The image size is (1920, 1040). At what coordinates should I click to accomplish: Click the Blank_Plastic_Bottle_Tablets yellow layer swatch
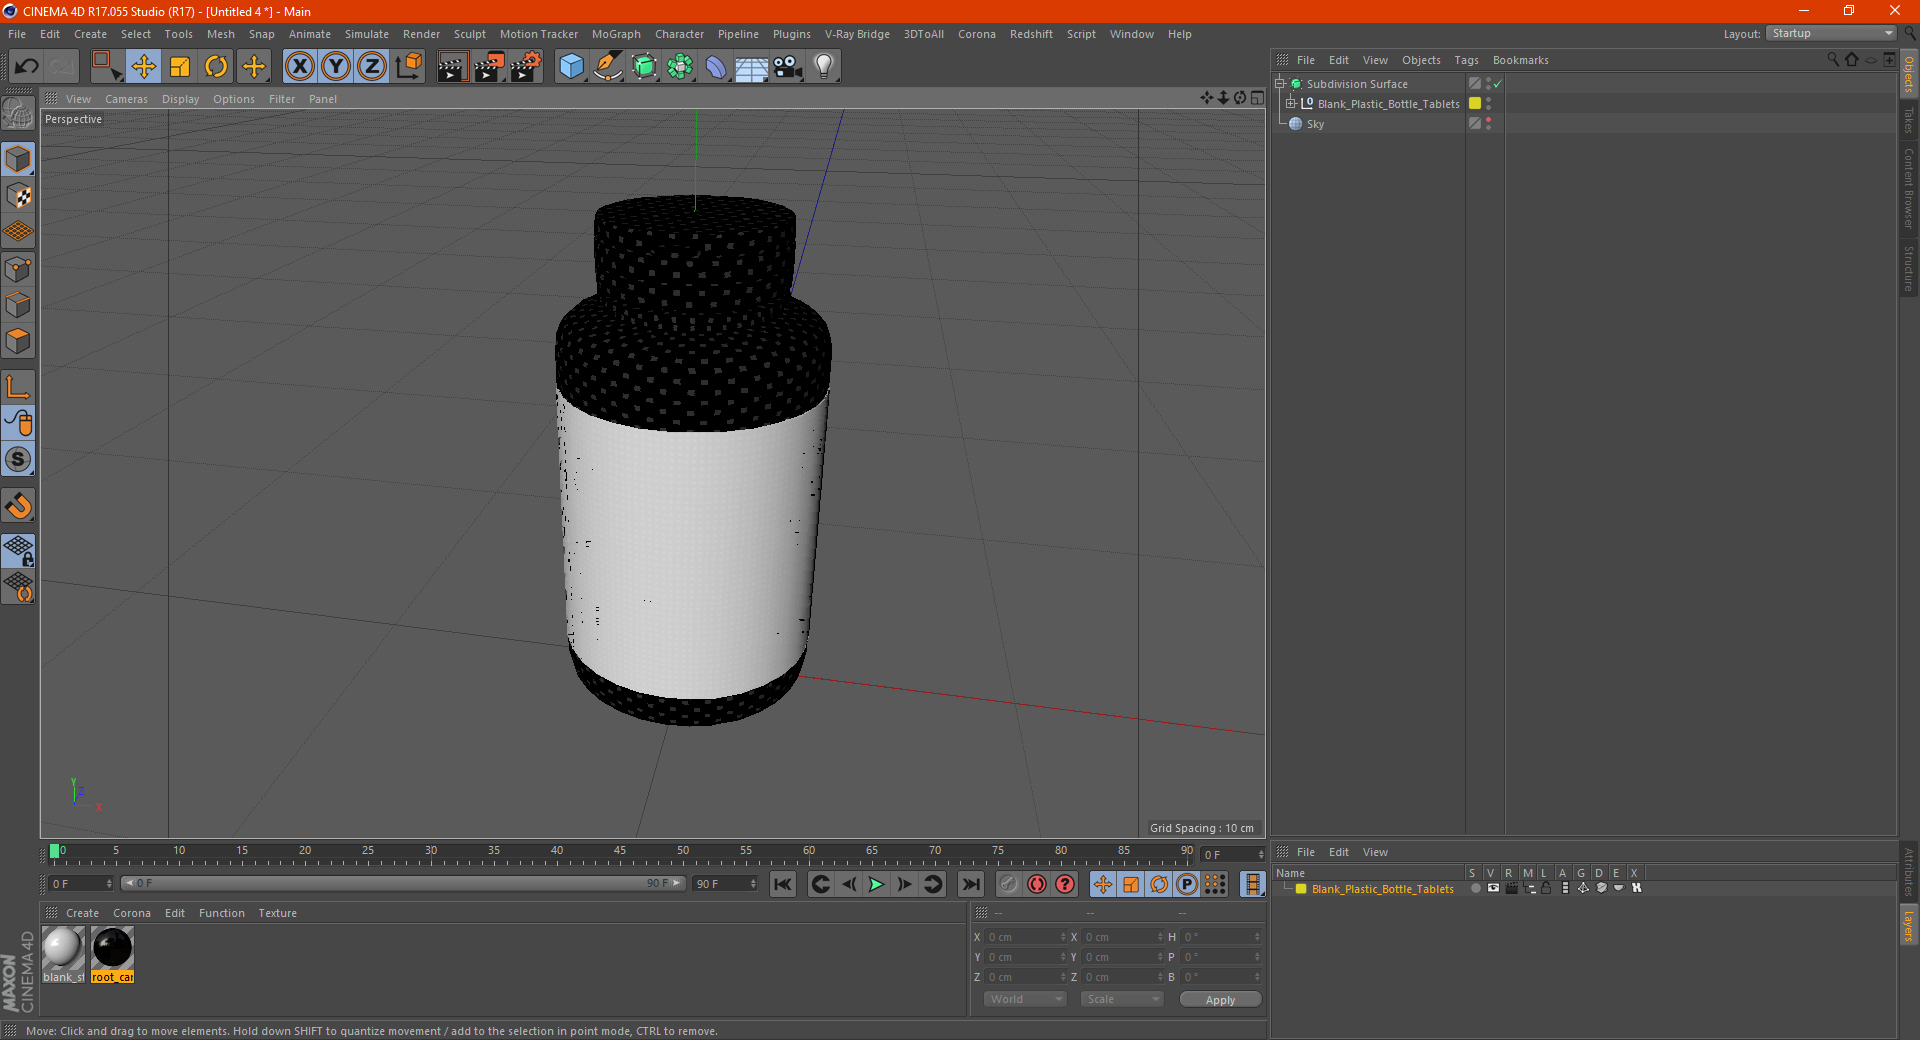[1475, 104]
